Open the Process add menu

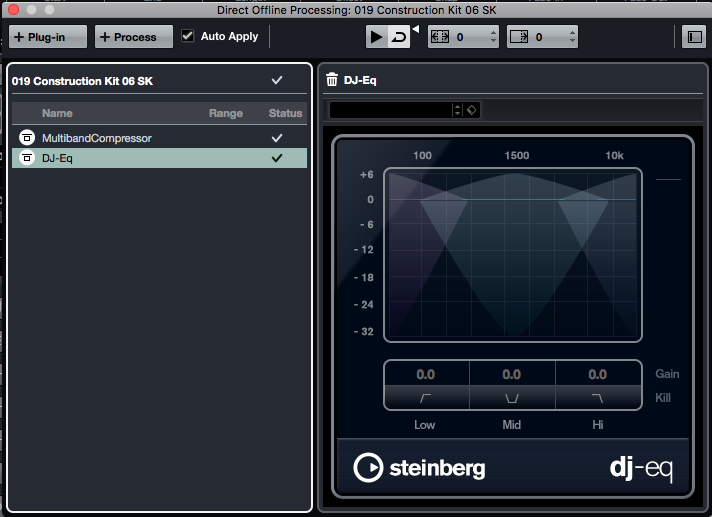pyautogui.click(x=134, y=37)
